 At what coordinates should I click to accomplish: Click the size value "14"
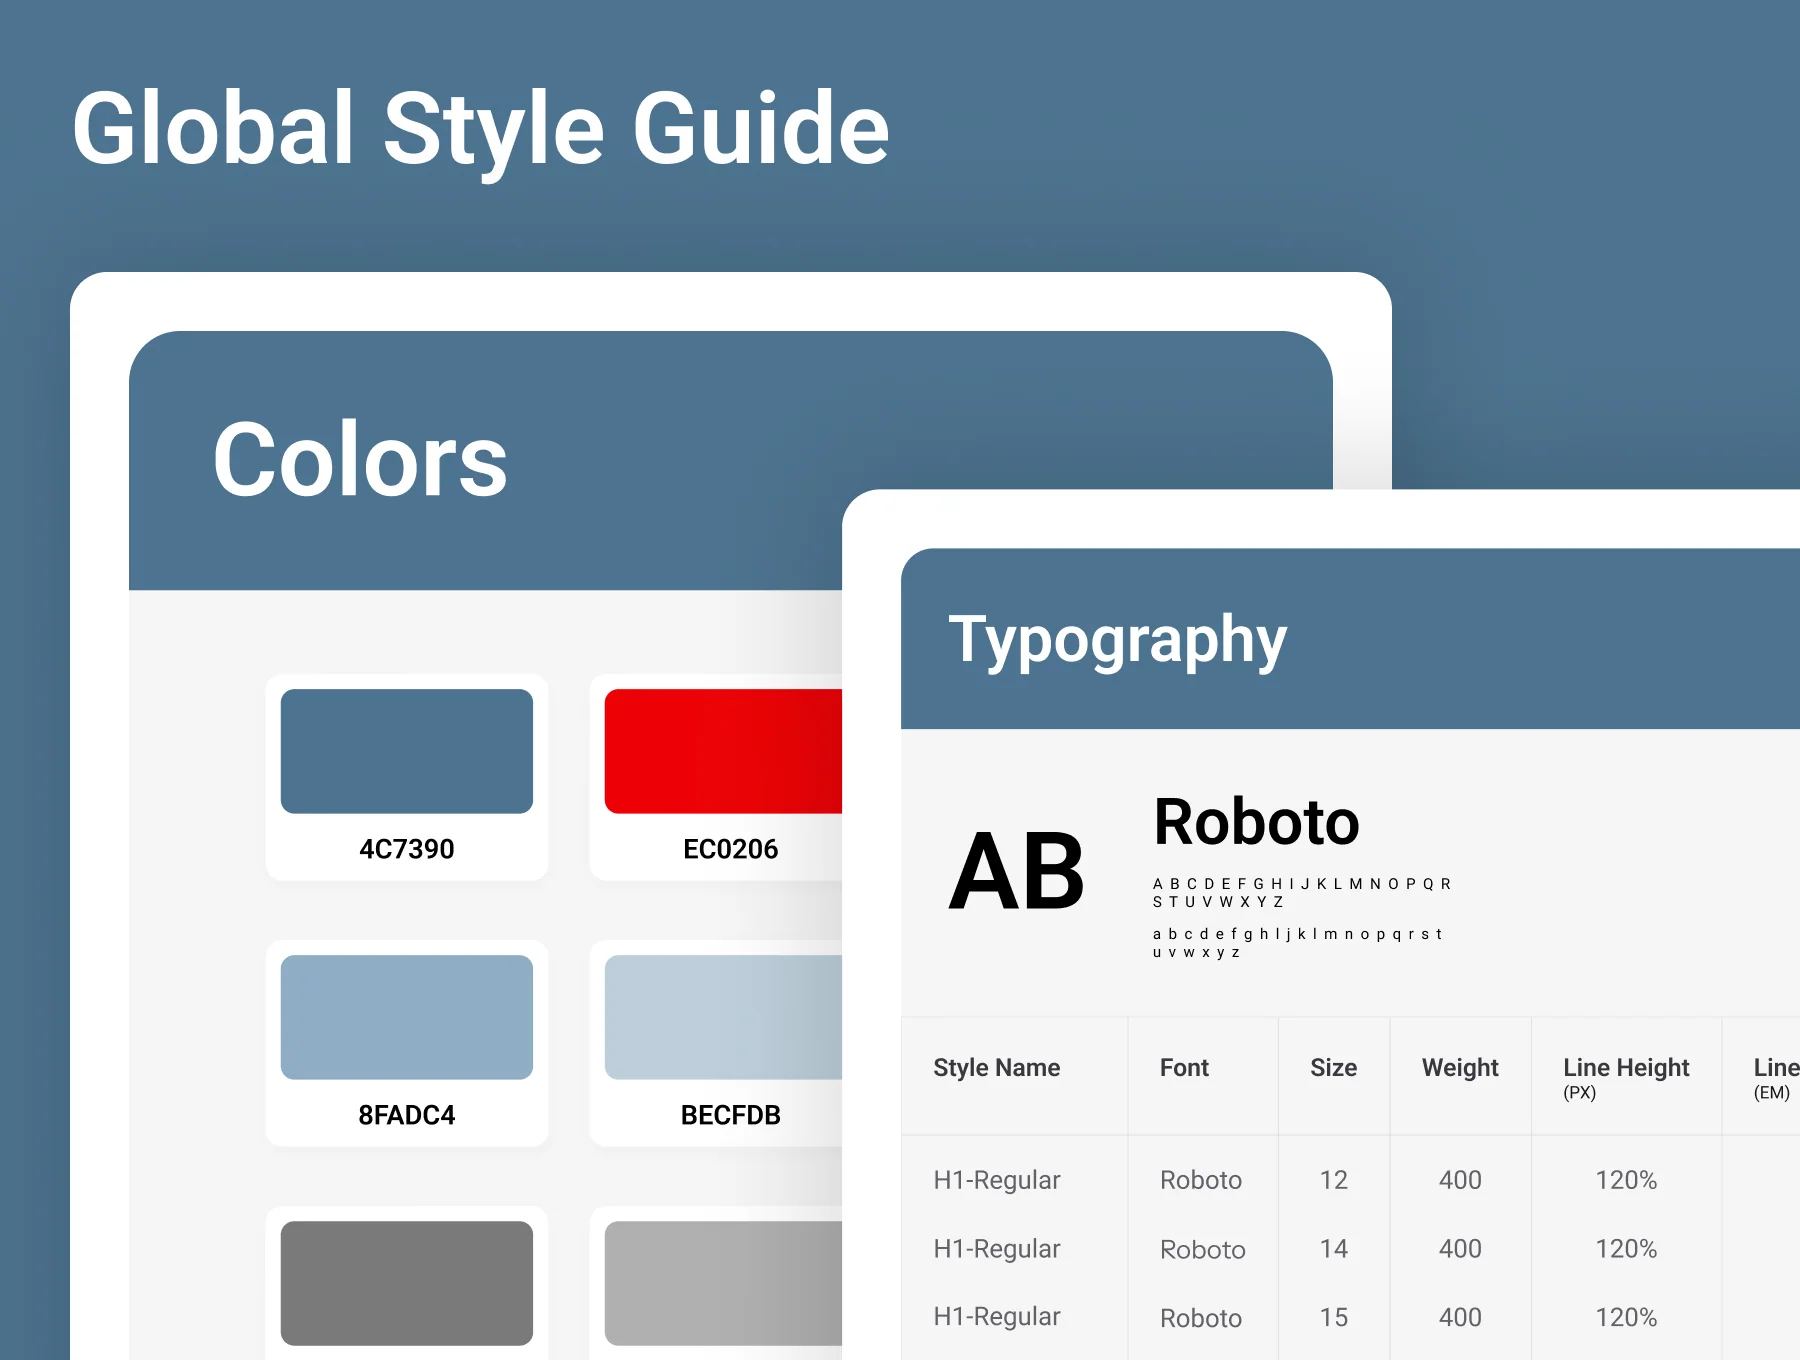click(x=1334, y=1249)
